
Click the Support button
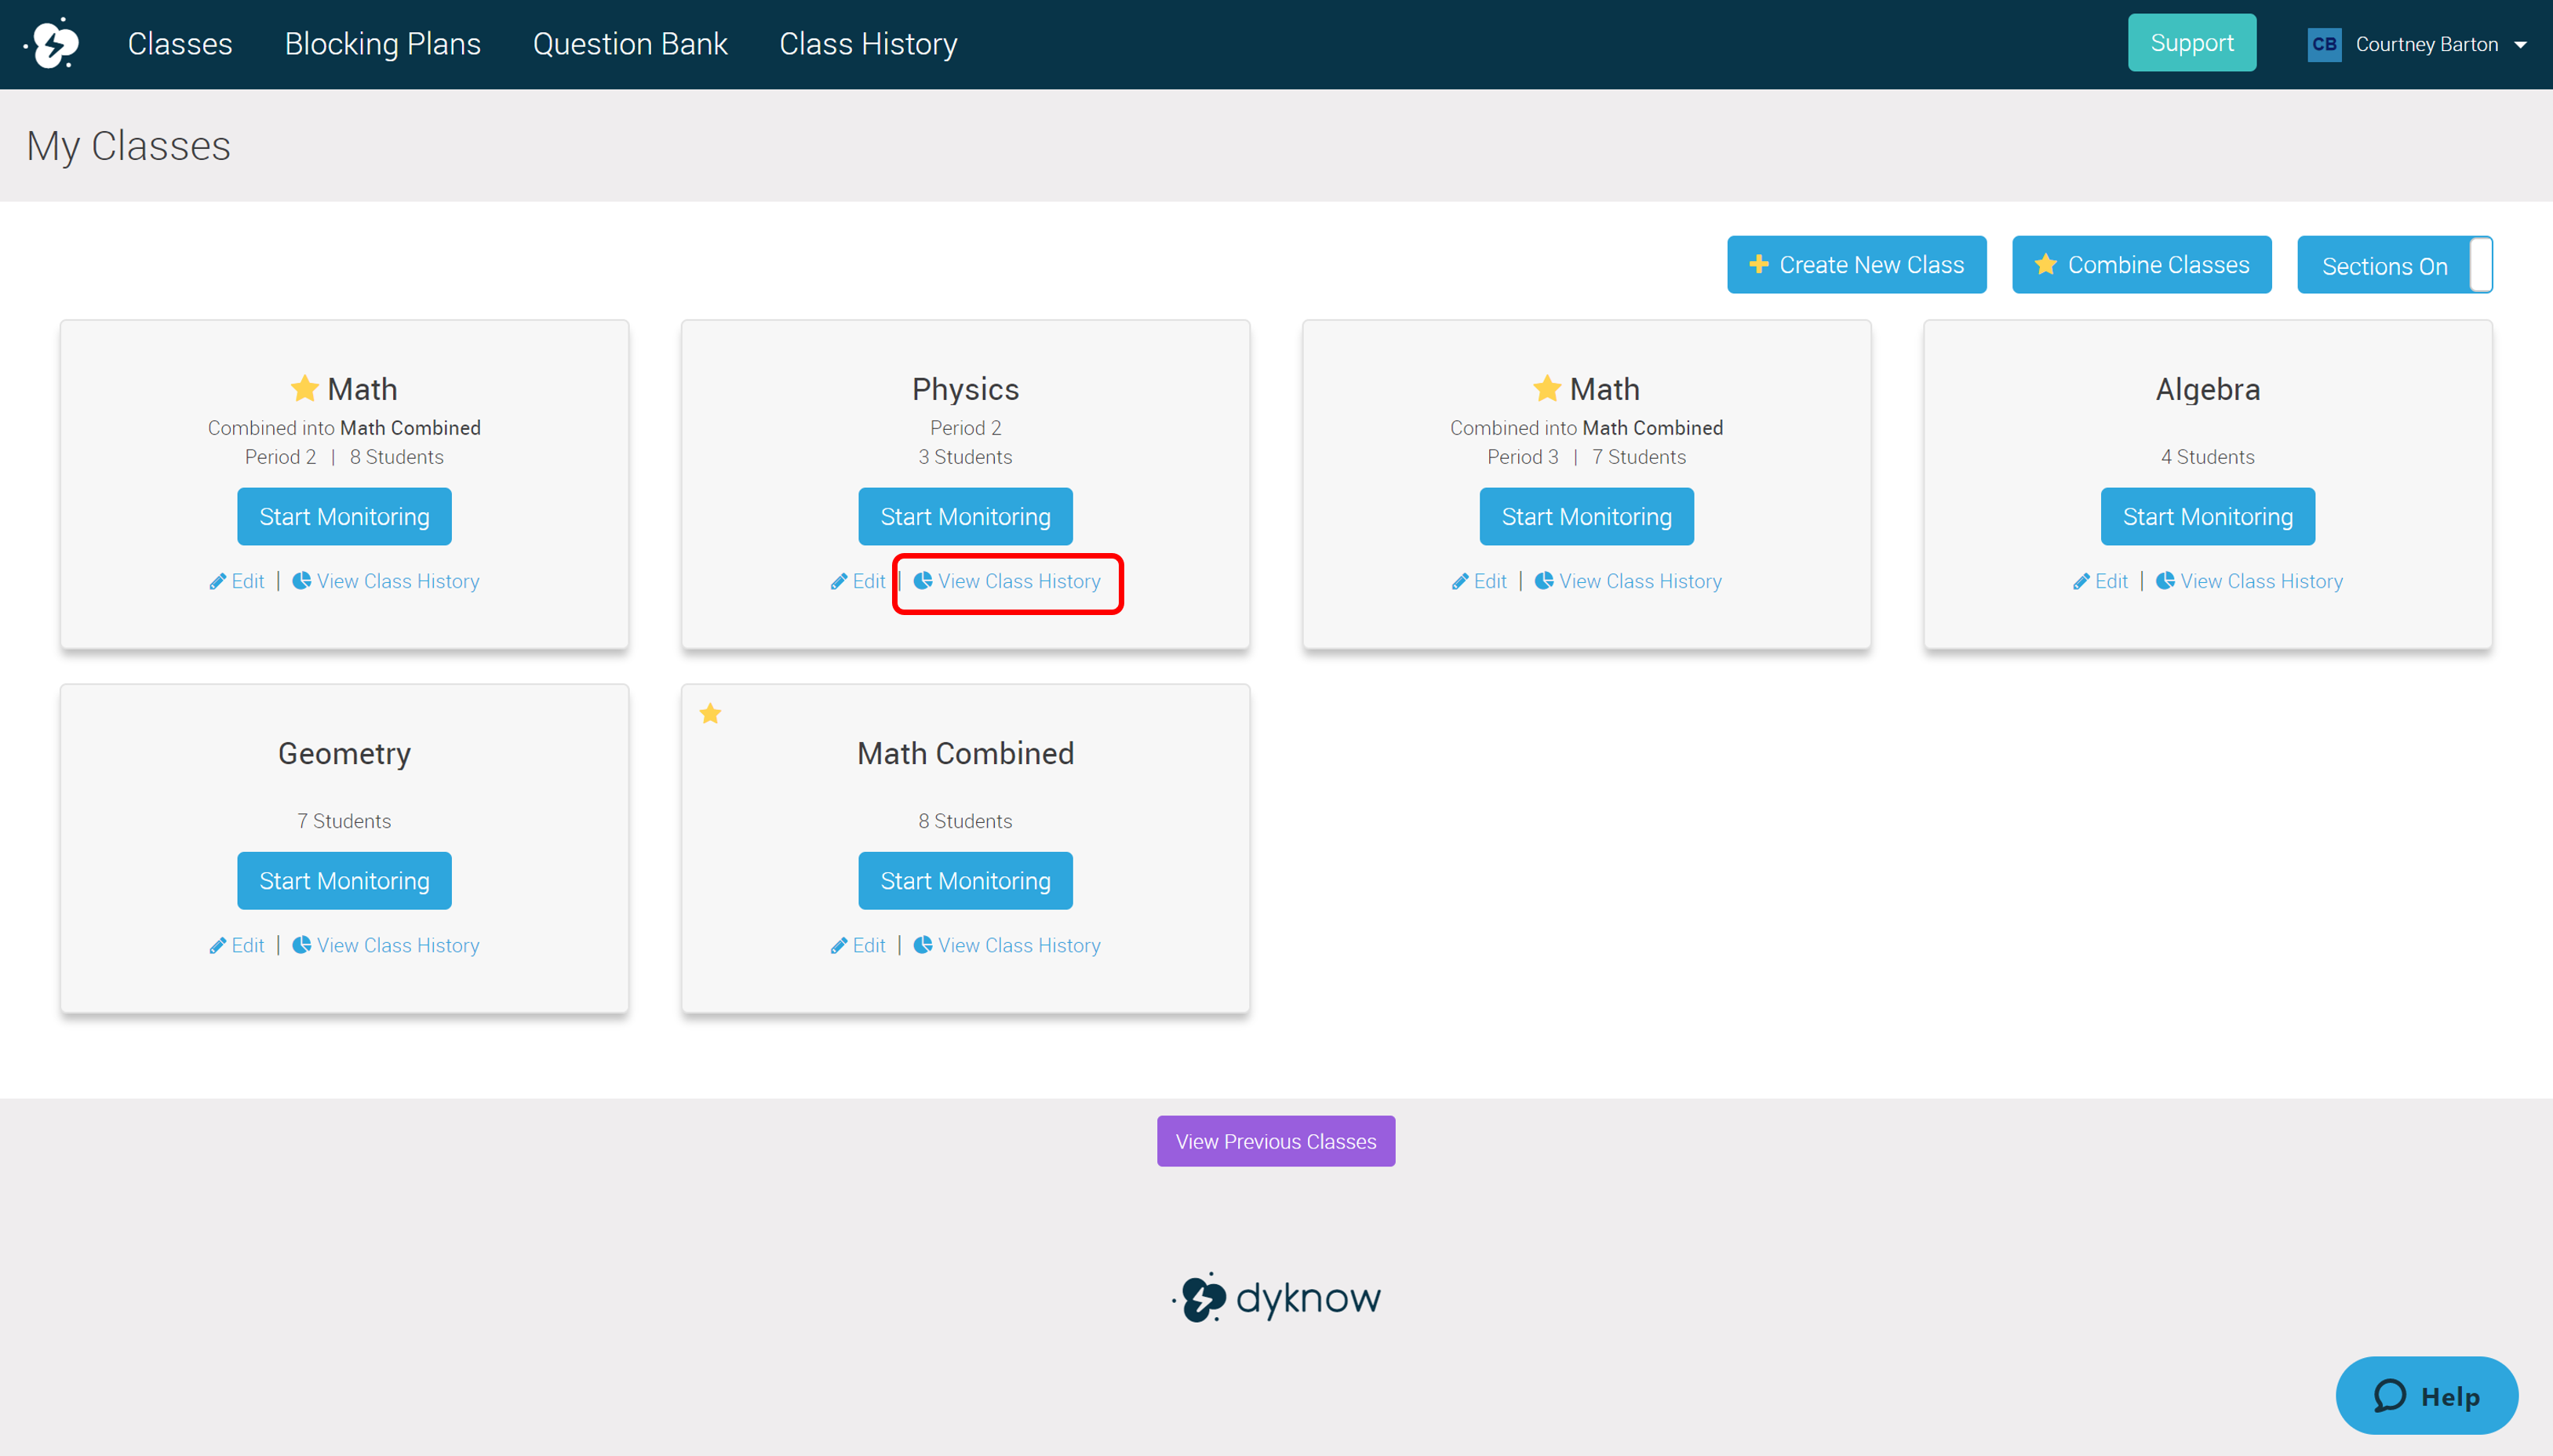pyautogui.click(x=2191, y=43)
